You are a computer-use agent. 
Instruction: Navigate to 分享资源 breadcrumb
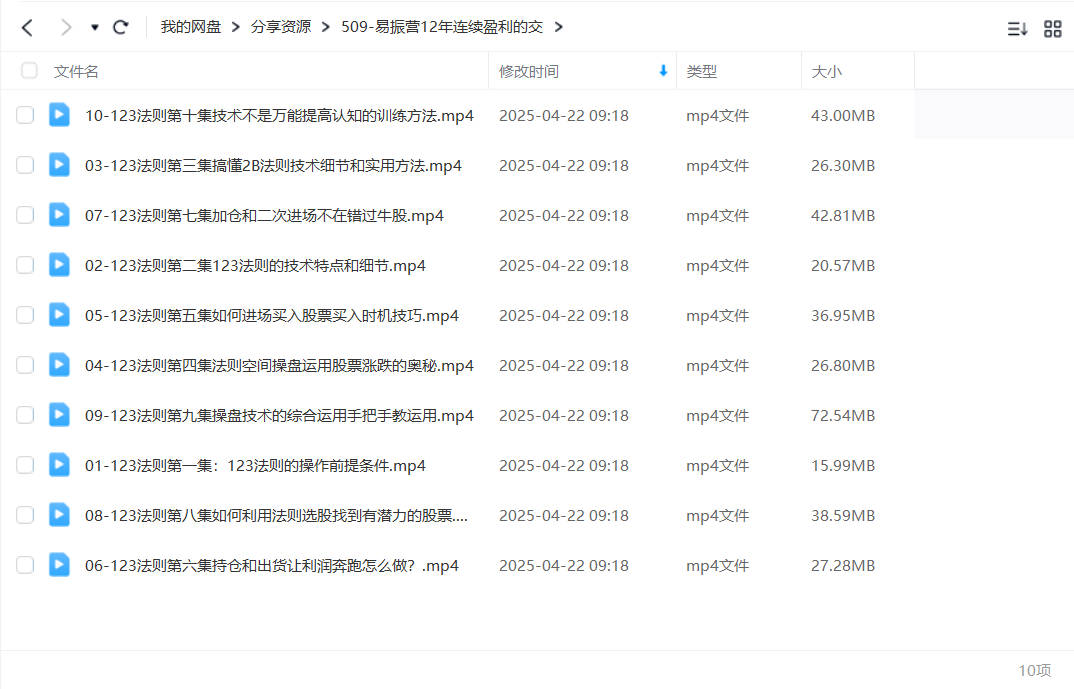click(281, 27)
